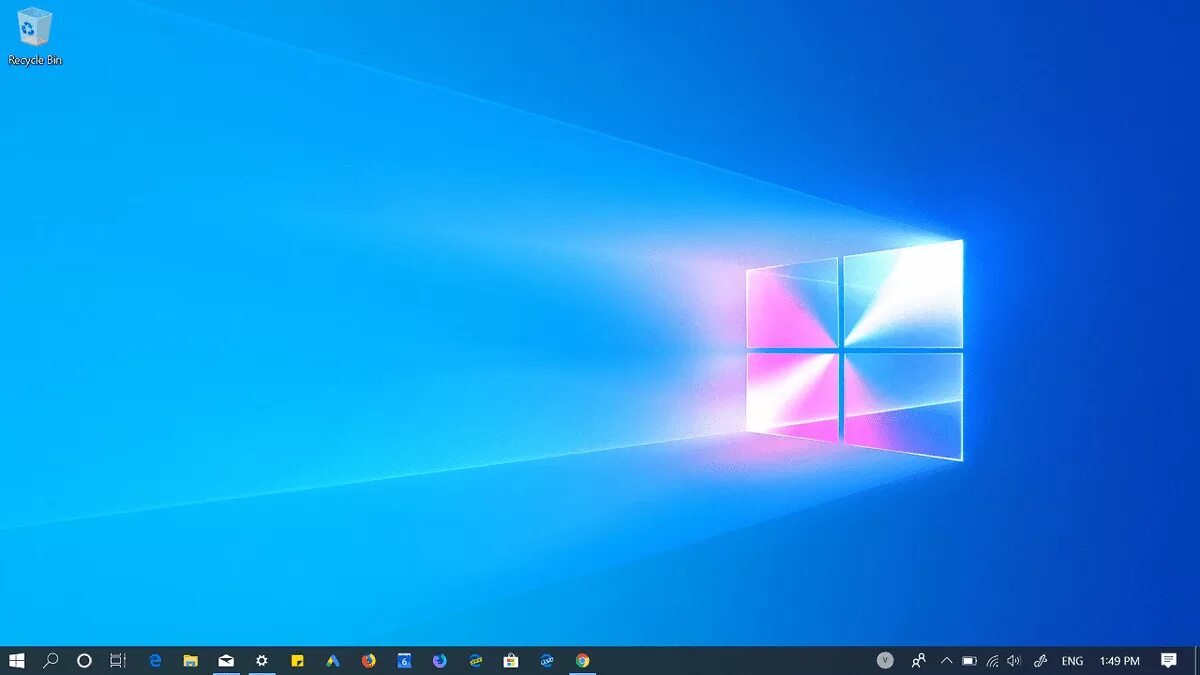Launch Google Chrome from taskbar
This screenshot has width=1200, height=675.
582,660
